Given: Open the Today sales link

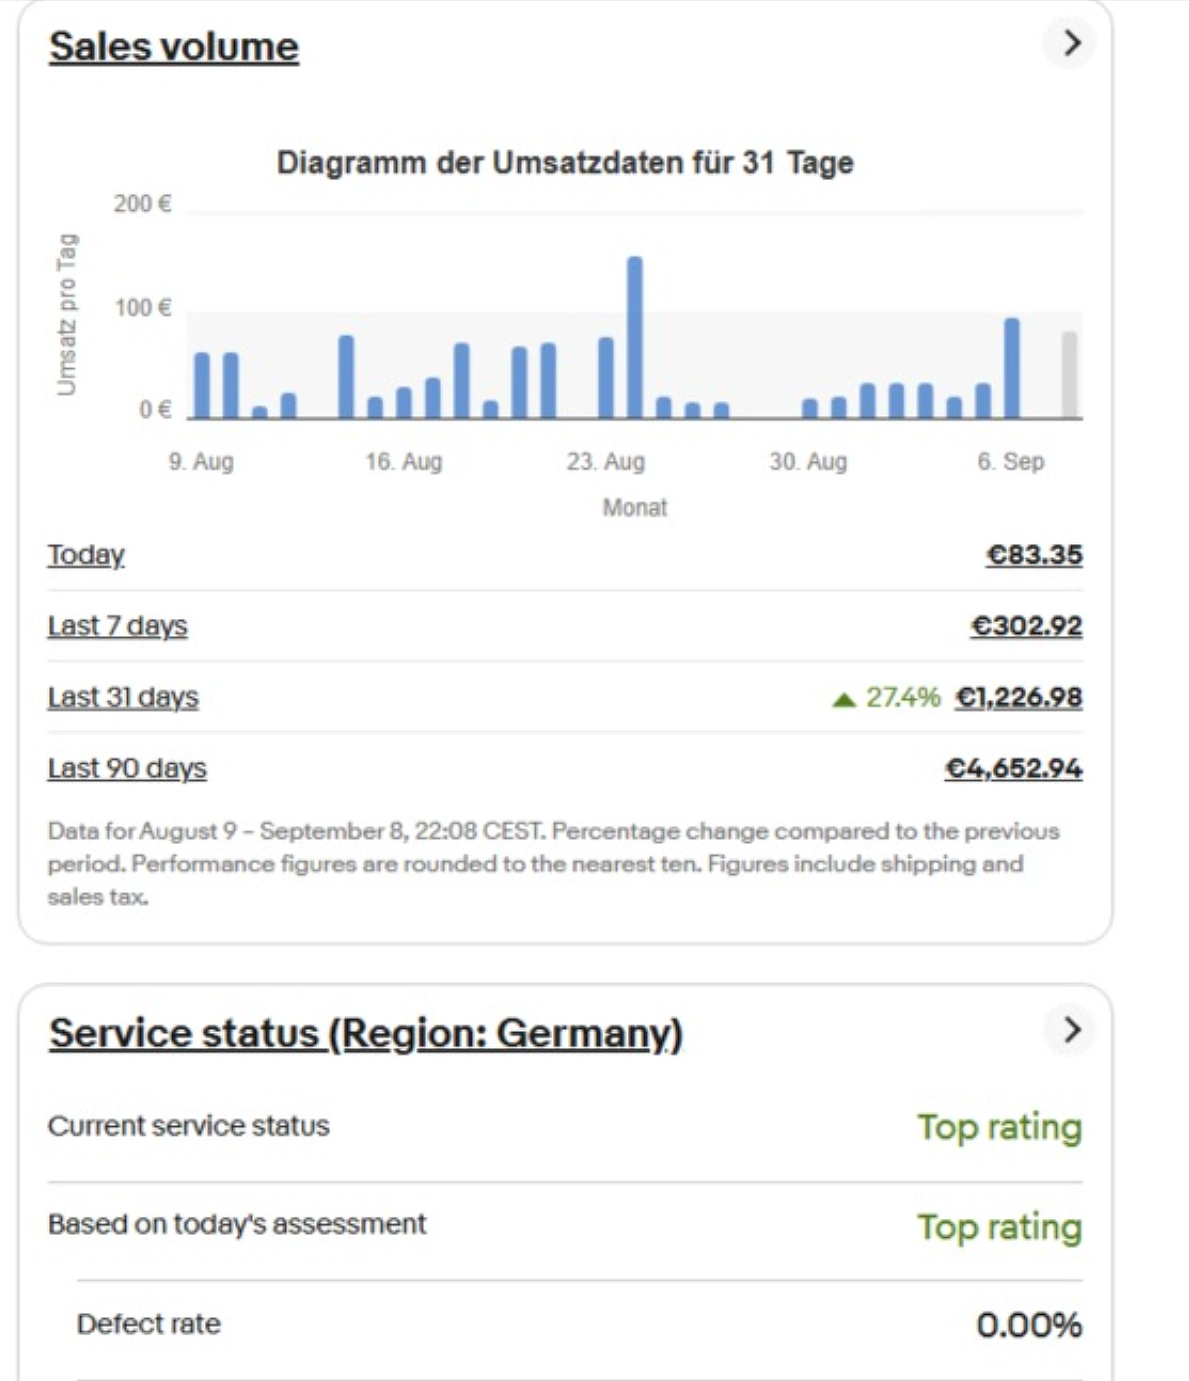Looking at the screenshot, I should pos(86,555).
